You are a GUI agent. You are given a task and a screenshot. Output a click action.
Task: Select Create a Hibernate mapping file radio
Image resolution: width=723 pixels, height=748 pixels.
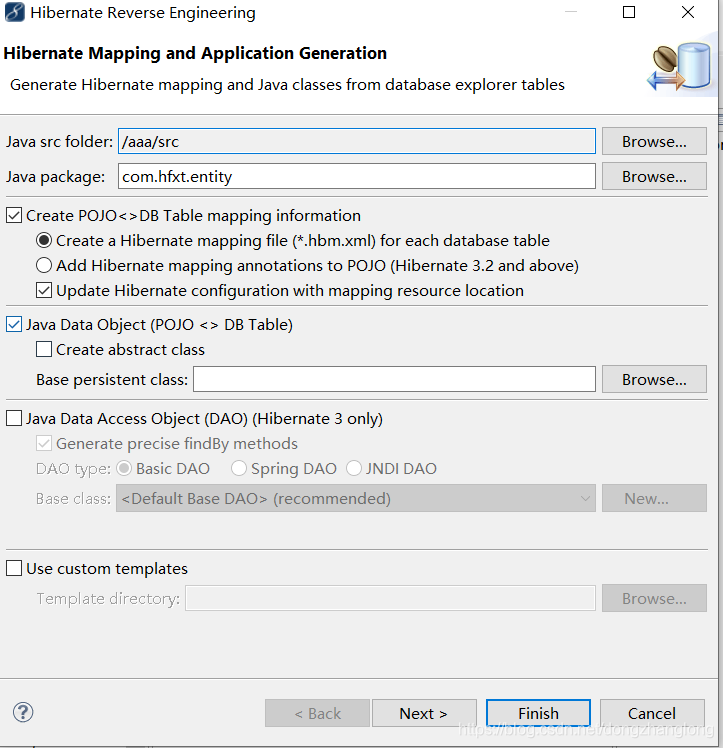click(x=44, y=240)
